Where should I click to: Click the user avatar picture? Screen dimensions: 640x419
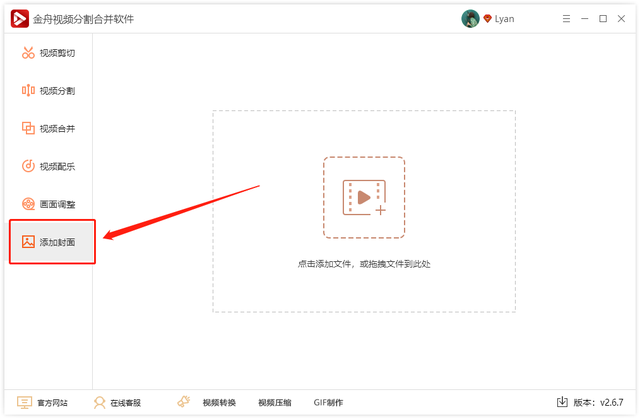pos(470,19)
